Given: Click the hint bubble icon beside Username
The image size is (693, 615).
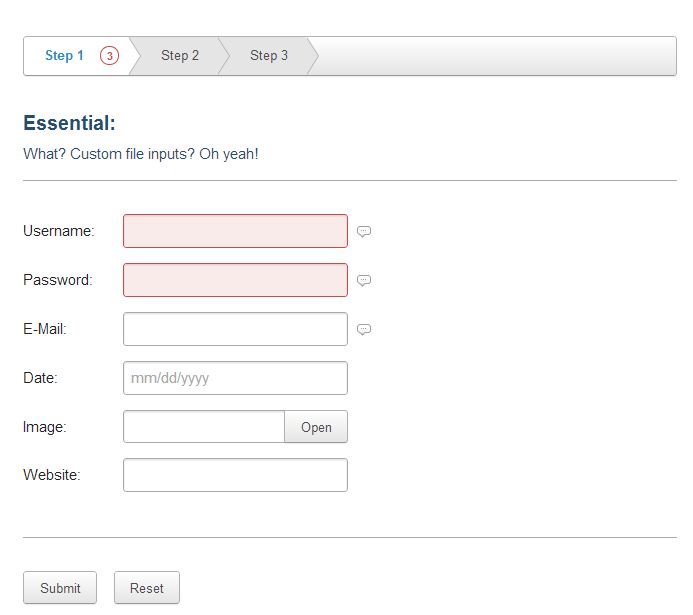Looking at the screenshot, I should coord(364,232).
